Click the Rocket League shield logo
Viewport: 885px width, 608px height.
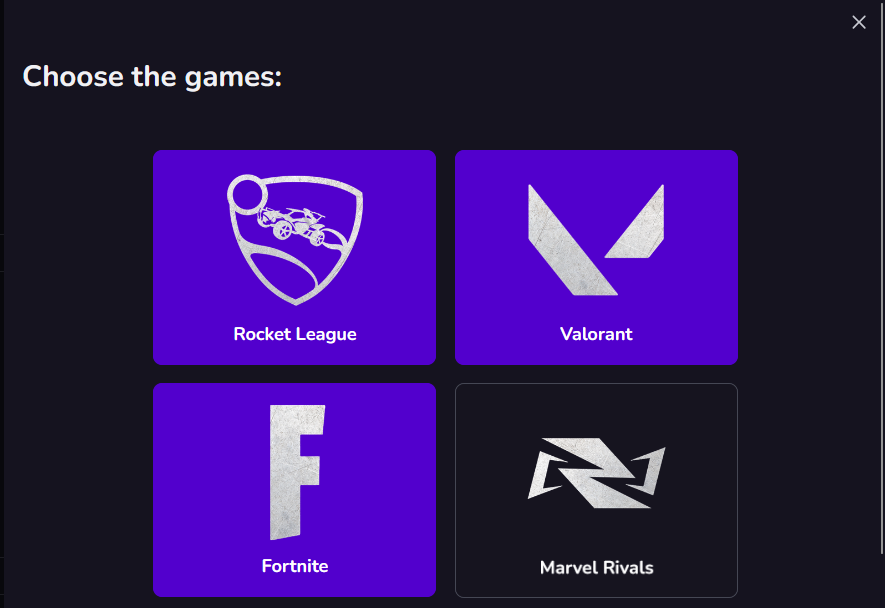(295, 239)
